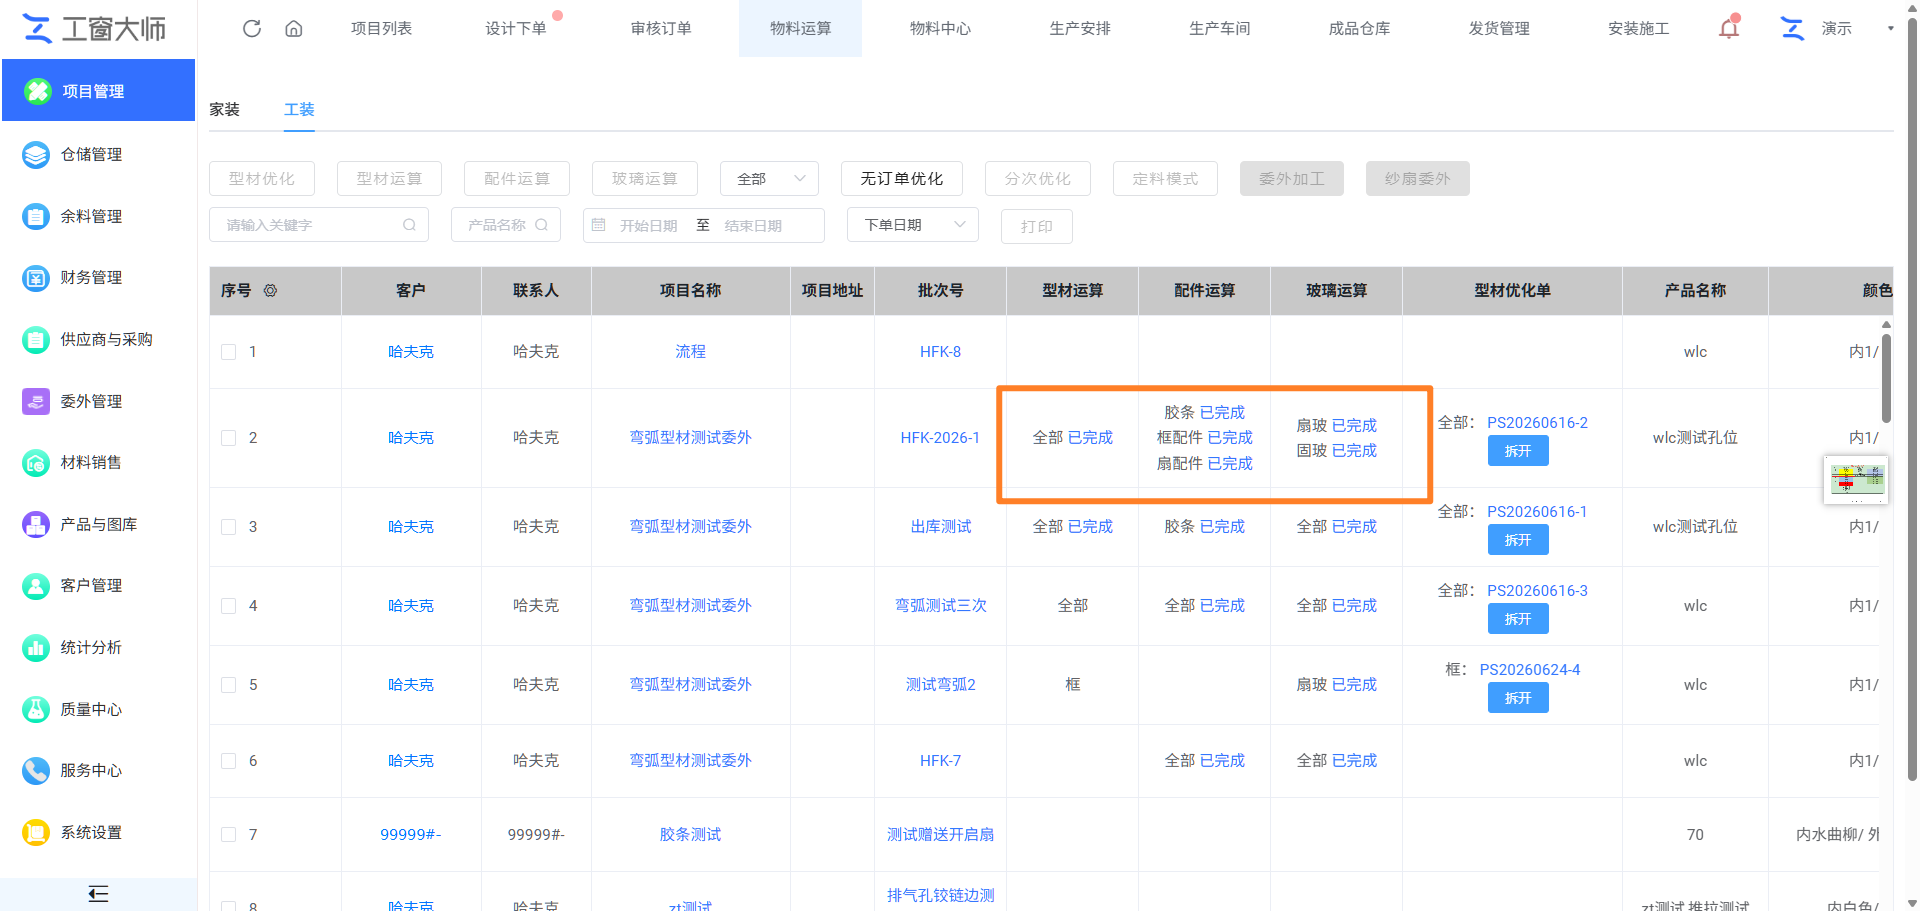The image size is (1920, 911).
Task: Click the floating thumbnail preview image
Action: point(1856,480)
